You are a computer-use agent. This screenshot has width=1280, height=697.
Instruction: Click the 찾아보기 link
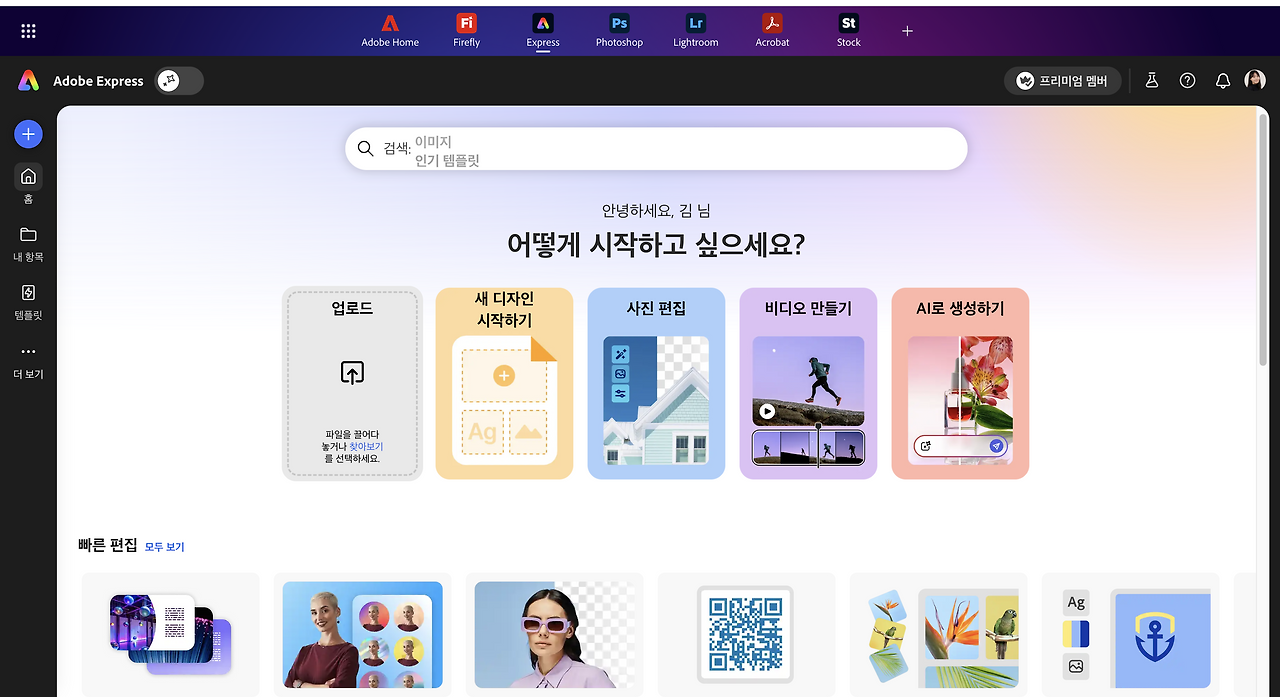(x=366, y=446)
